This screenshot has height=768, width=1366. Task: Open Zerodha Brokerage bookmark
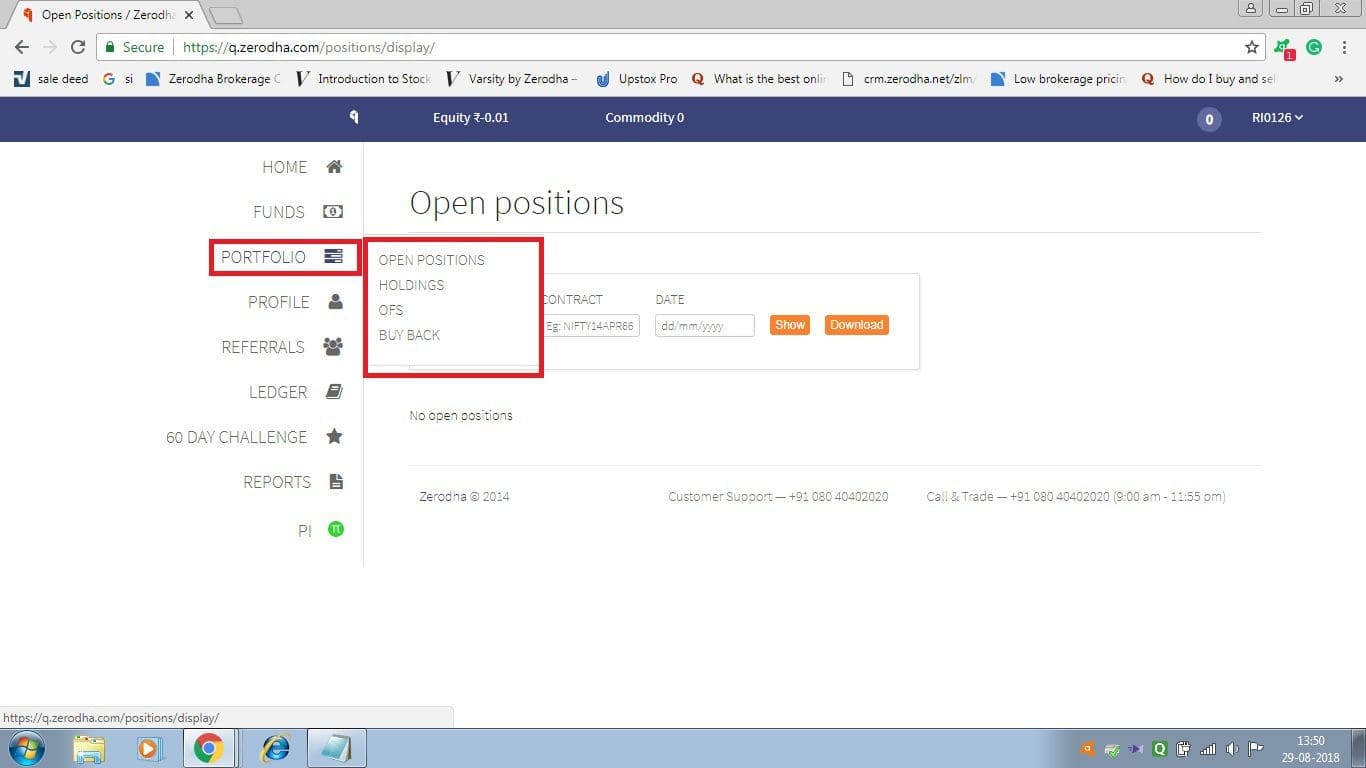[213, 79]
